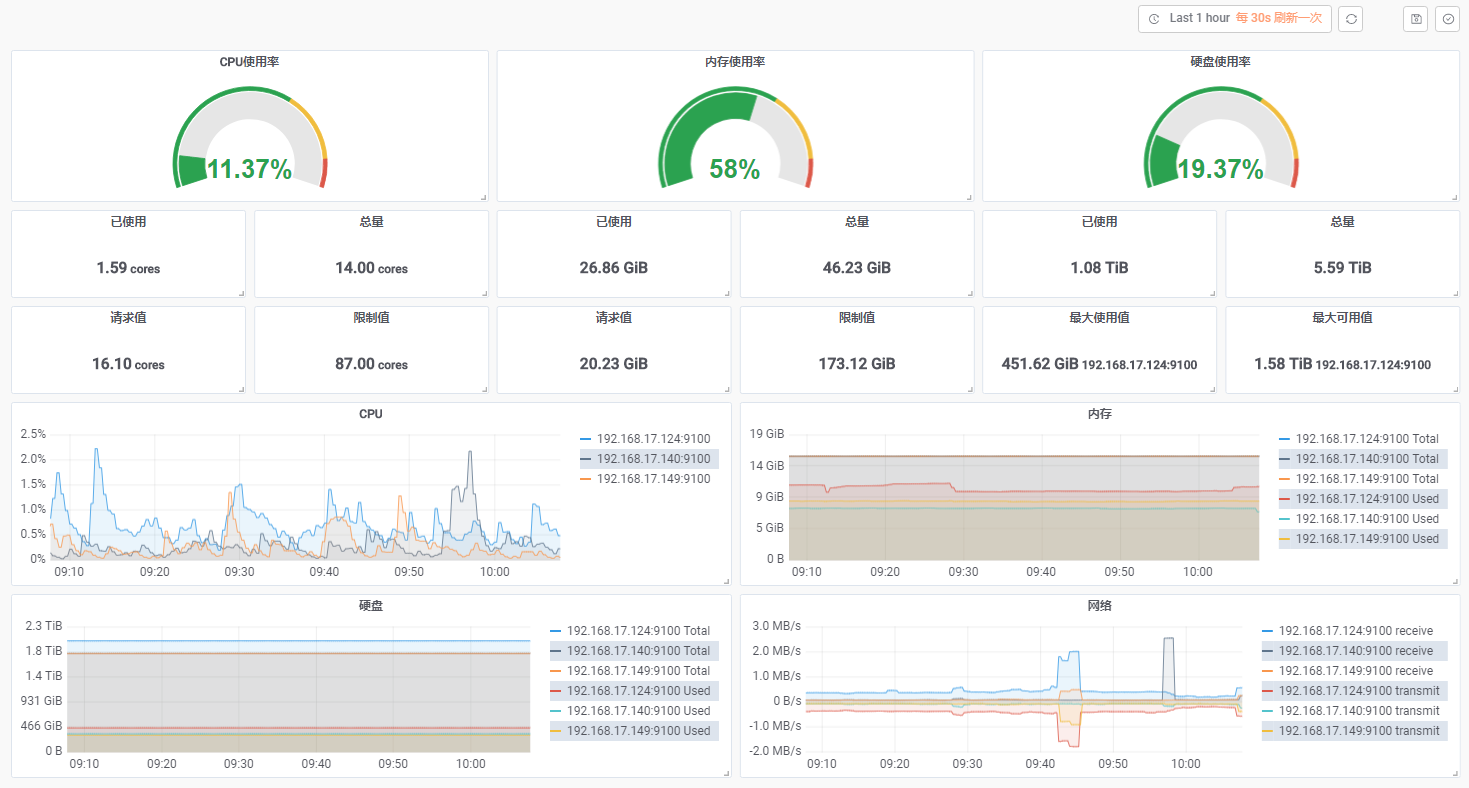The height and width of the screenshot is (788, 1469).
Task: Select 192.168.17.124:9100 transmit in 网络 legend
Action: click(1359, 691)
